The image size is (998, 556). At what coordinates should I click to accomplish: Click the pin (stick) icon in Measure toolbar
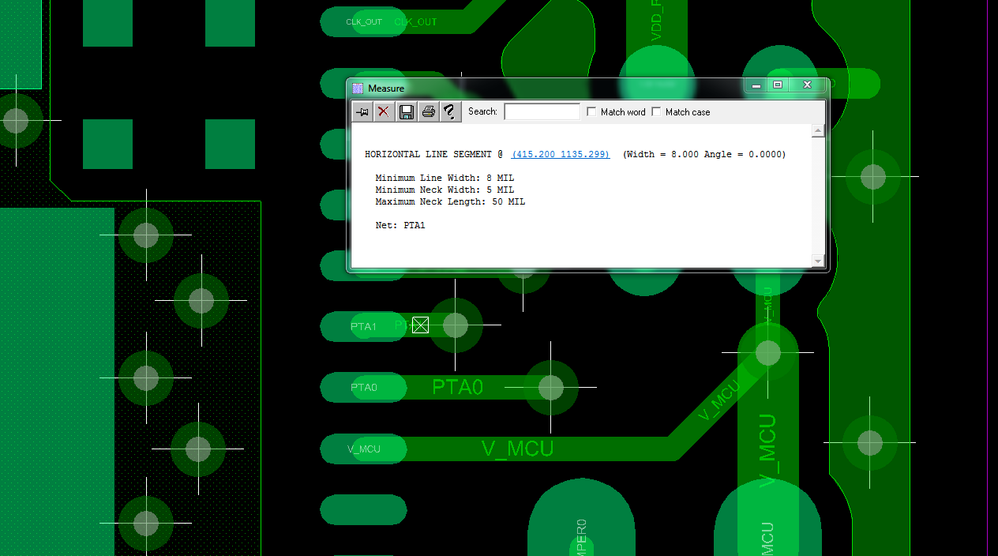pos(362,112)
